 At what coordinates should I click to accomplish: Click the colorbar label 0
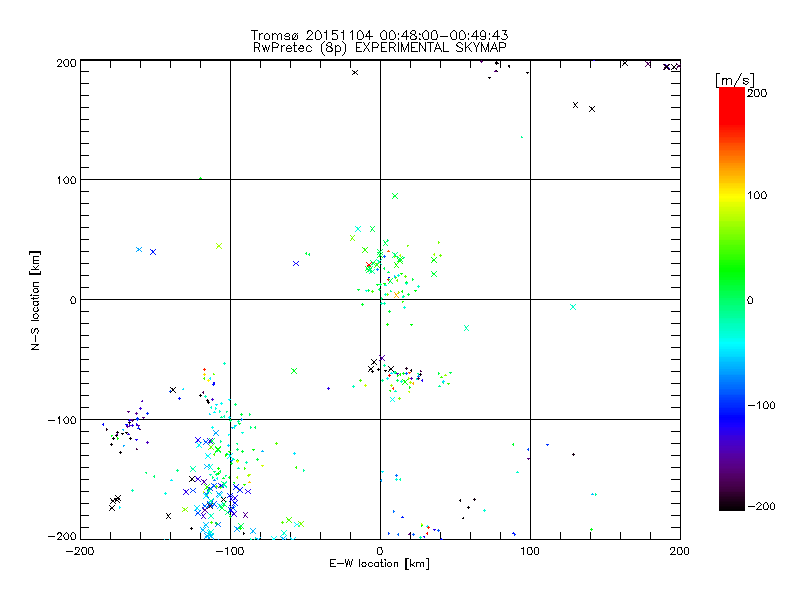[x=750, y=300]
